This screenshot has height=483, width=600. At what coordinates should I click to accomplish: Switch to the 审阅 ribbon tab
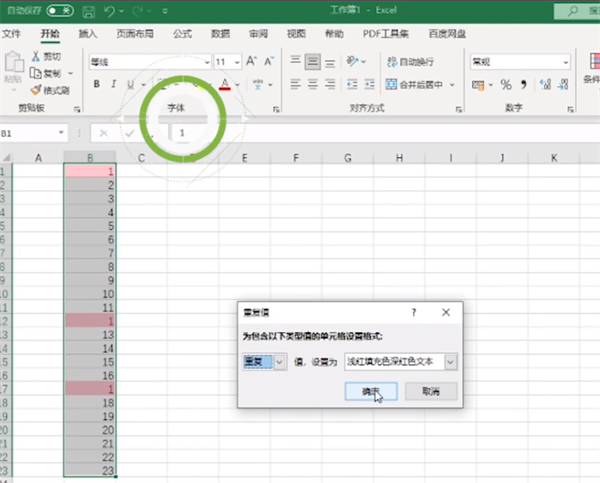258,34
